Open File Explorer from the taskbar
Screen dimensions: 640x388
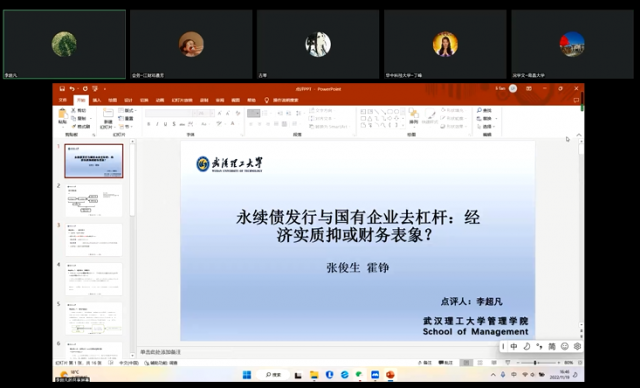coord(314,375)
